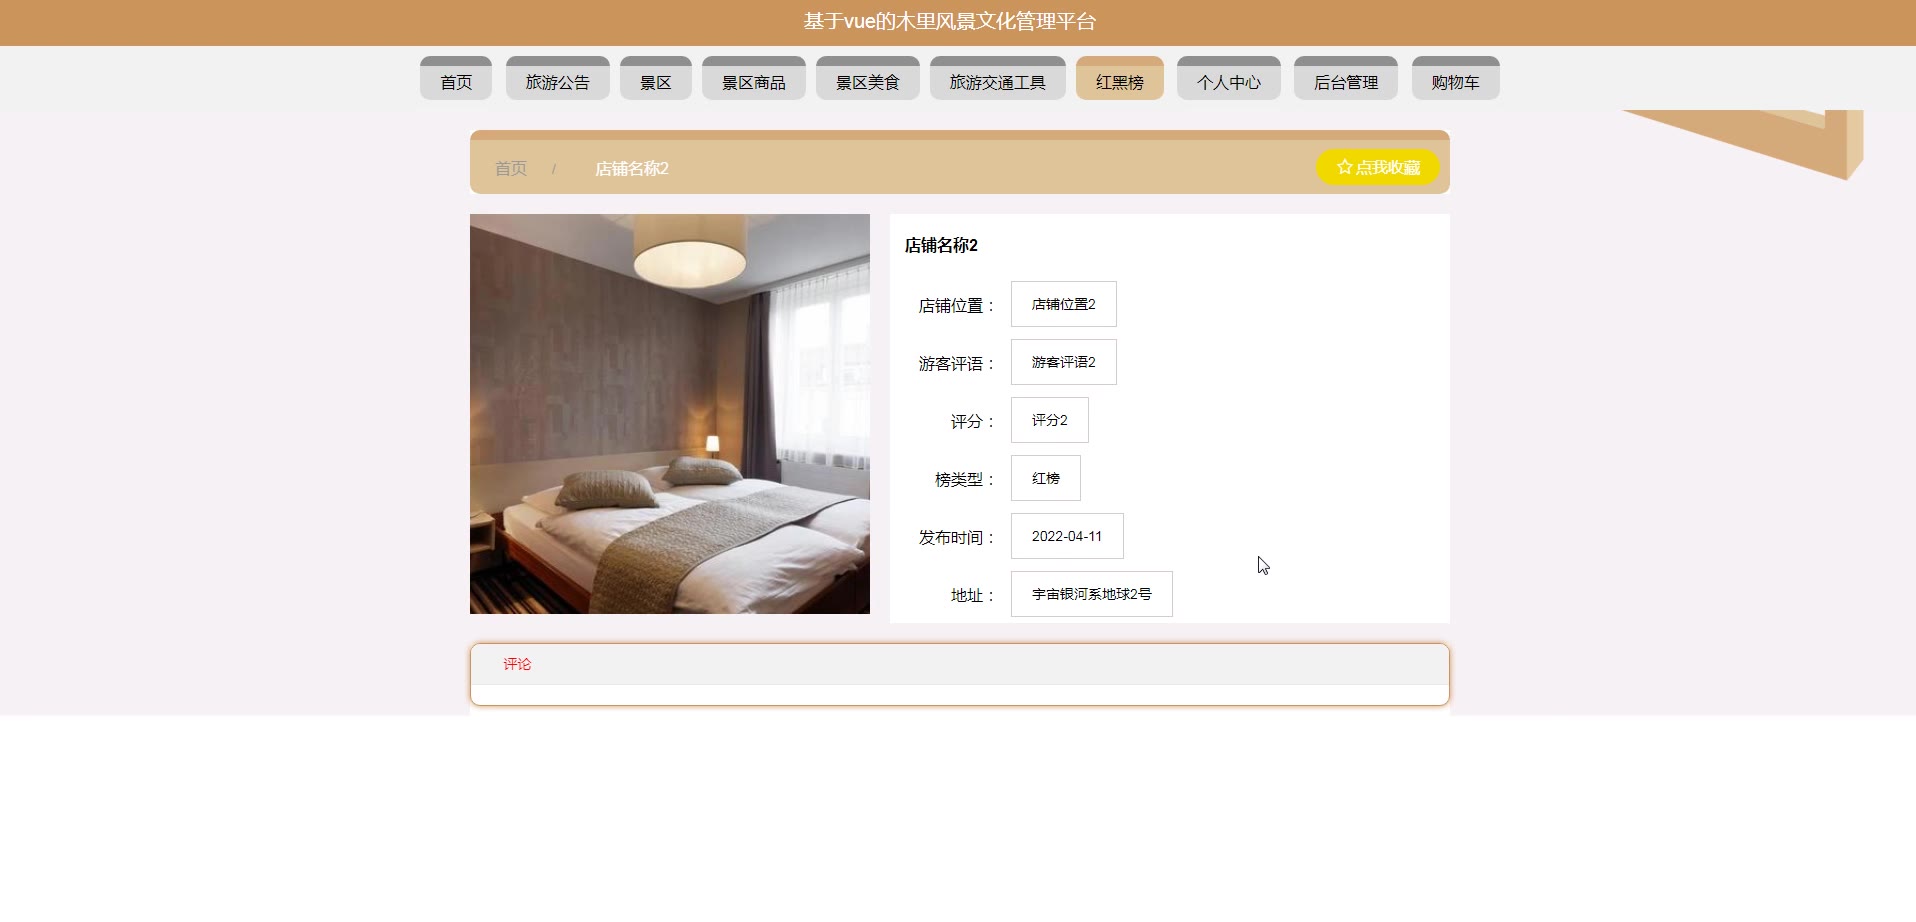Switch to the 景区美食 tab

click(867, 79)
